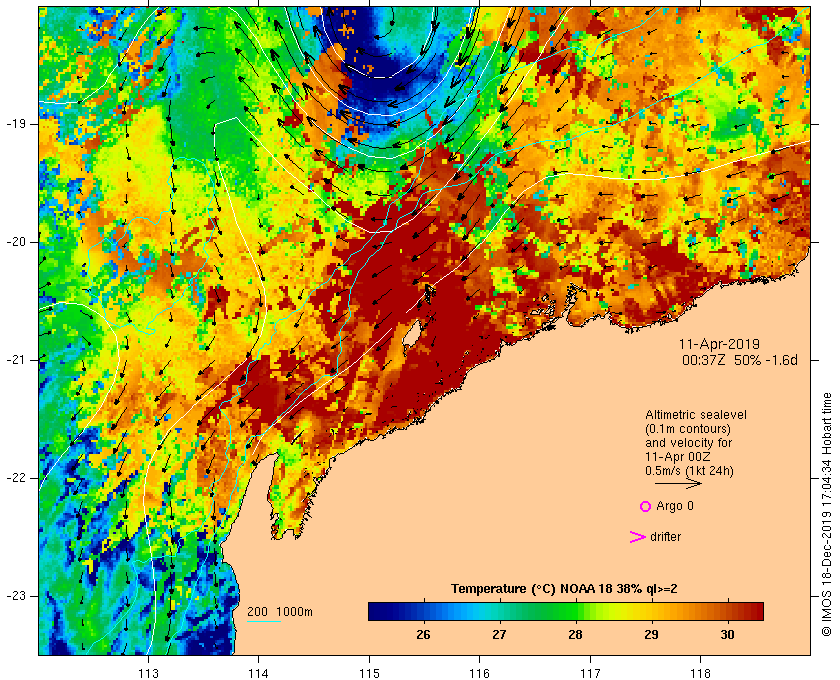Click the '200 1000m' isobath label
Screen dimensions: 840x680
pyautogui.click(x=280, y=612)
